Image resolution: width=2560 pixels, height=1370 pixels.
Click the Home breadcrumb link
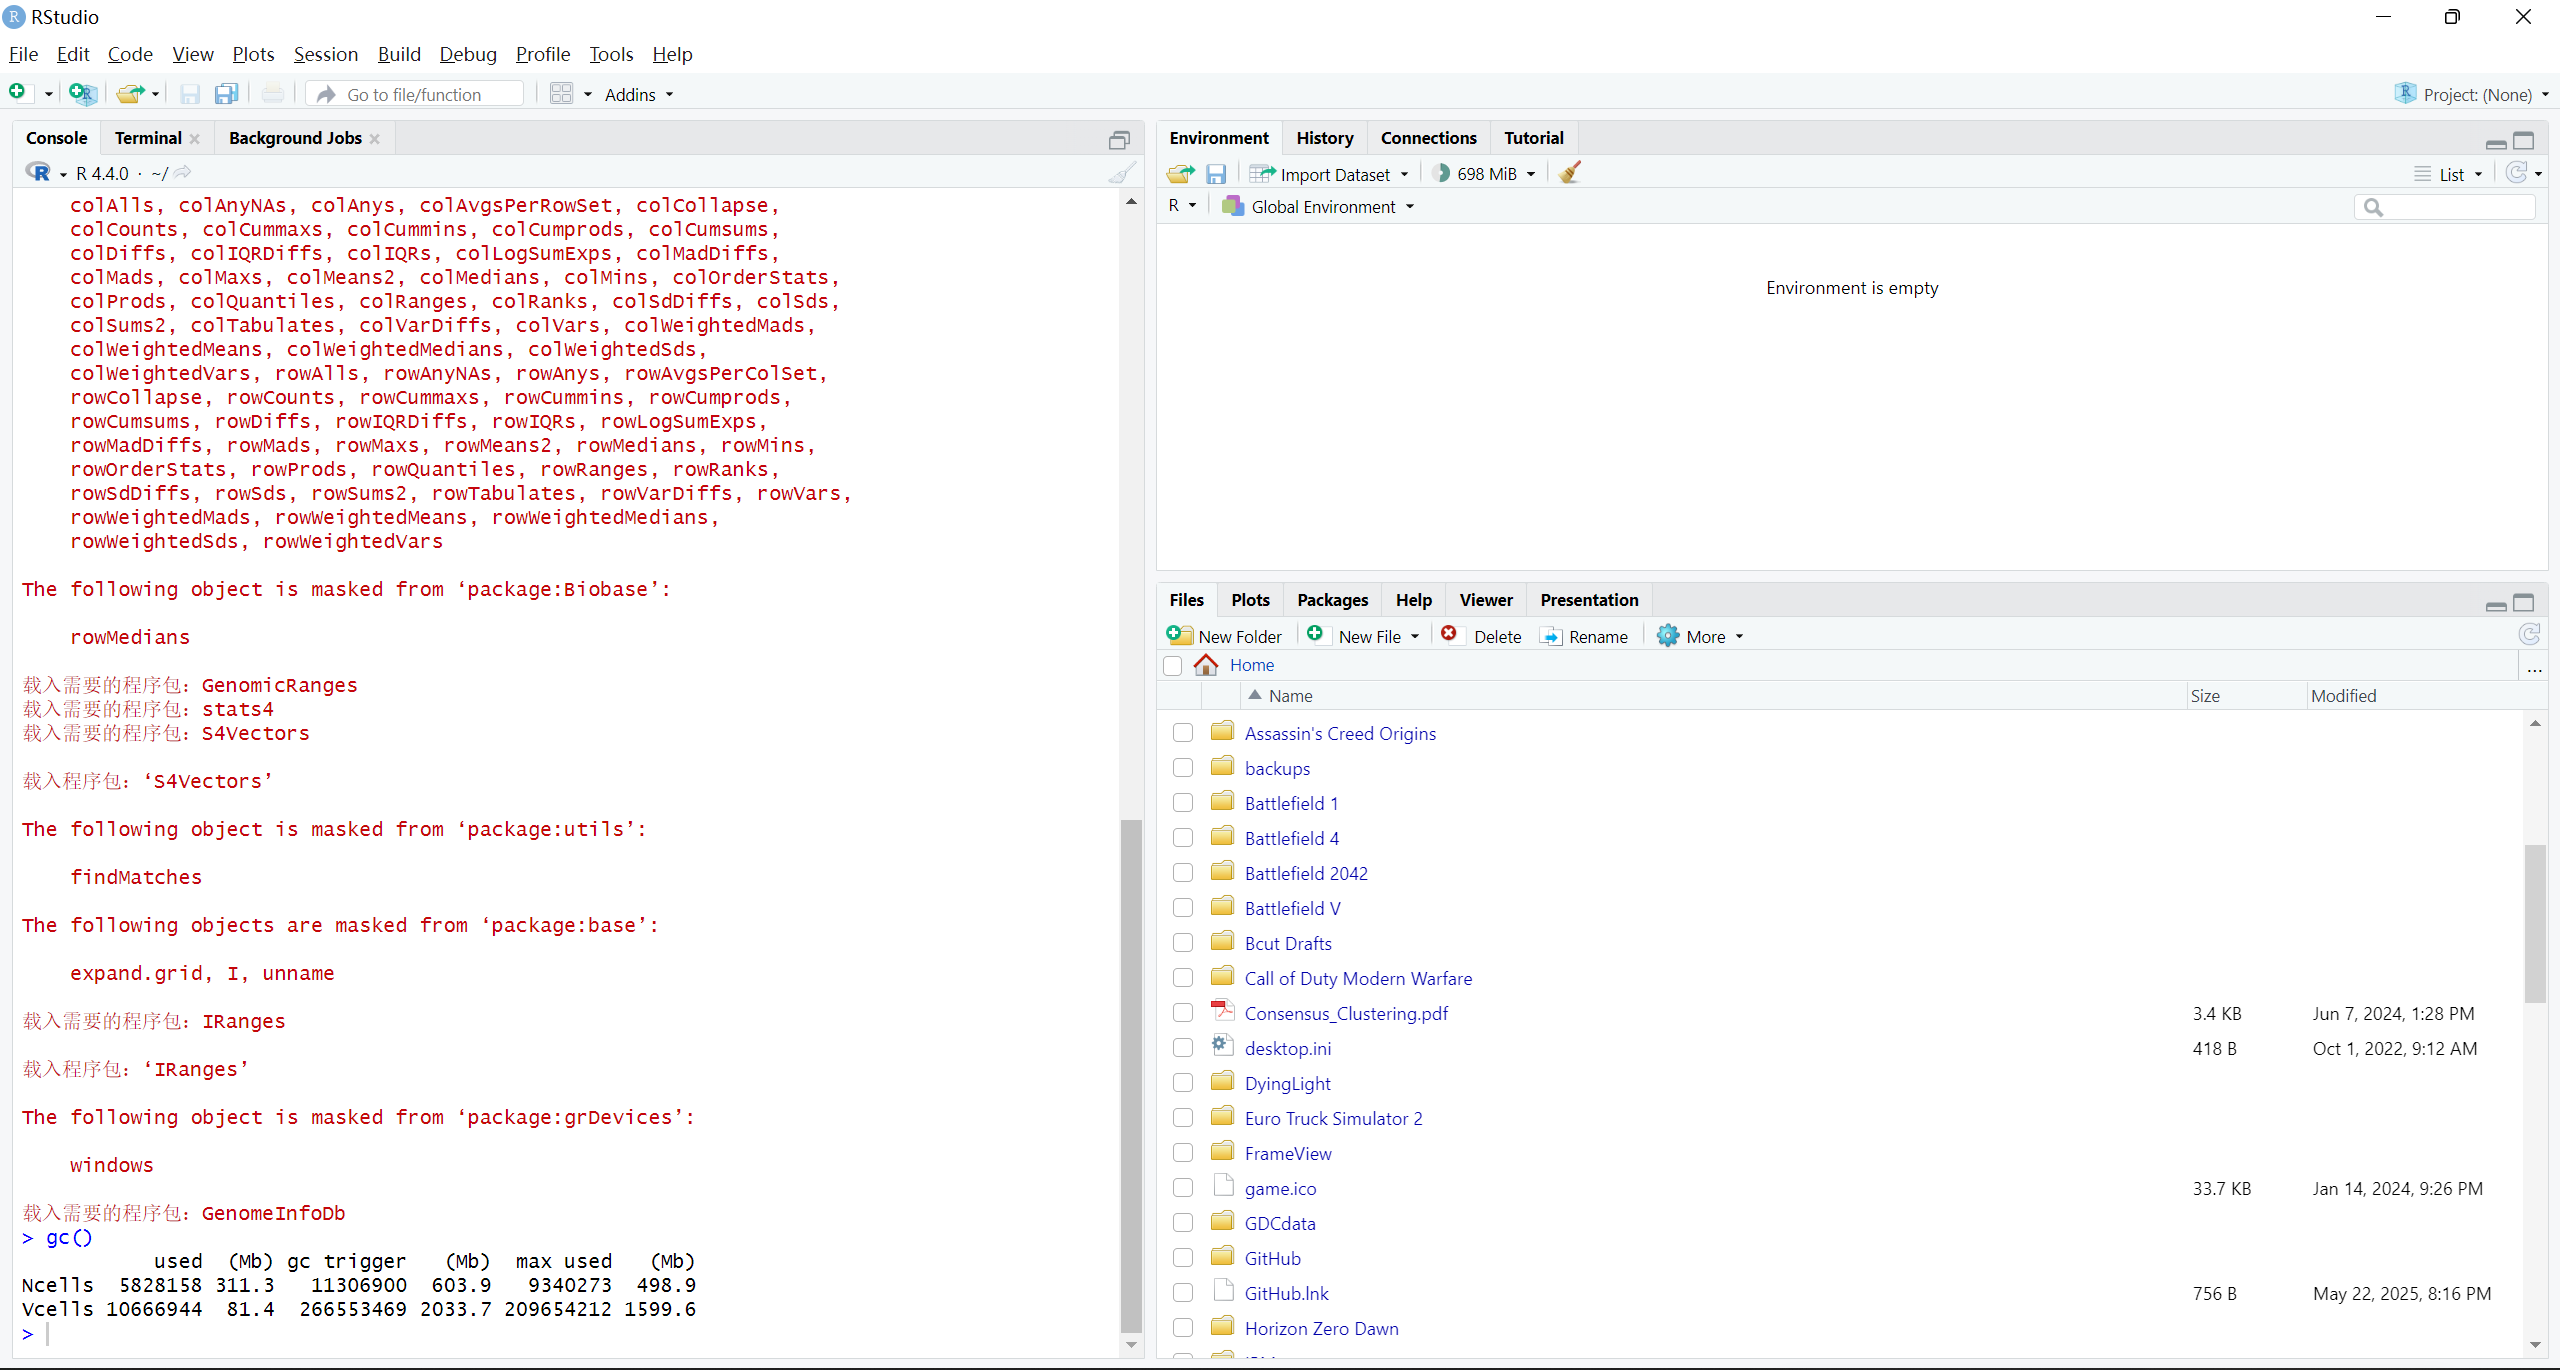coord(1251,665)
